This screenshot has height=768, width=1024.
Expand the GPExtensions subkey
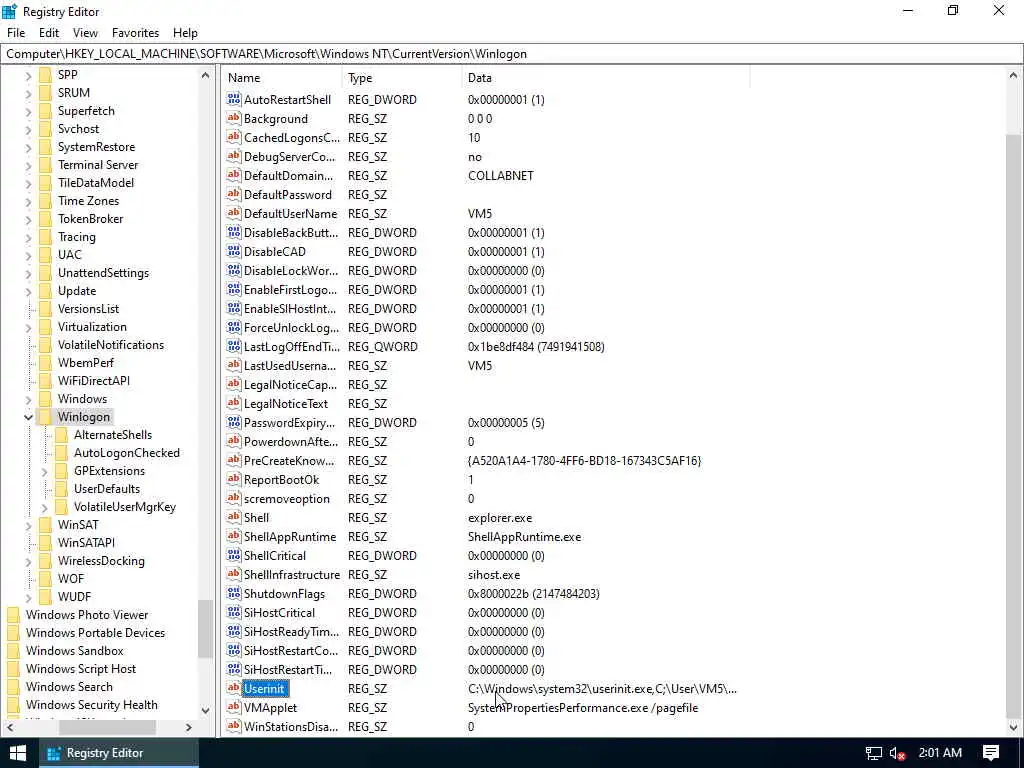tap(44, 472)
